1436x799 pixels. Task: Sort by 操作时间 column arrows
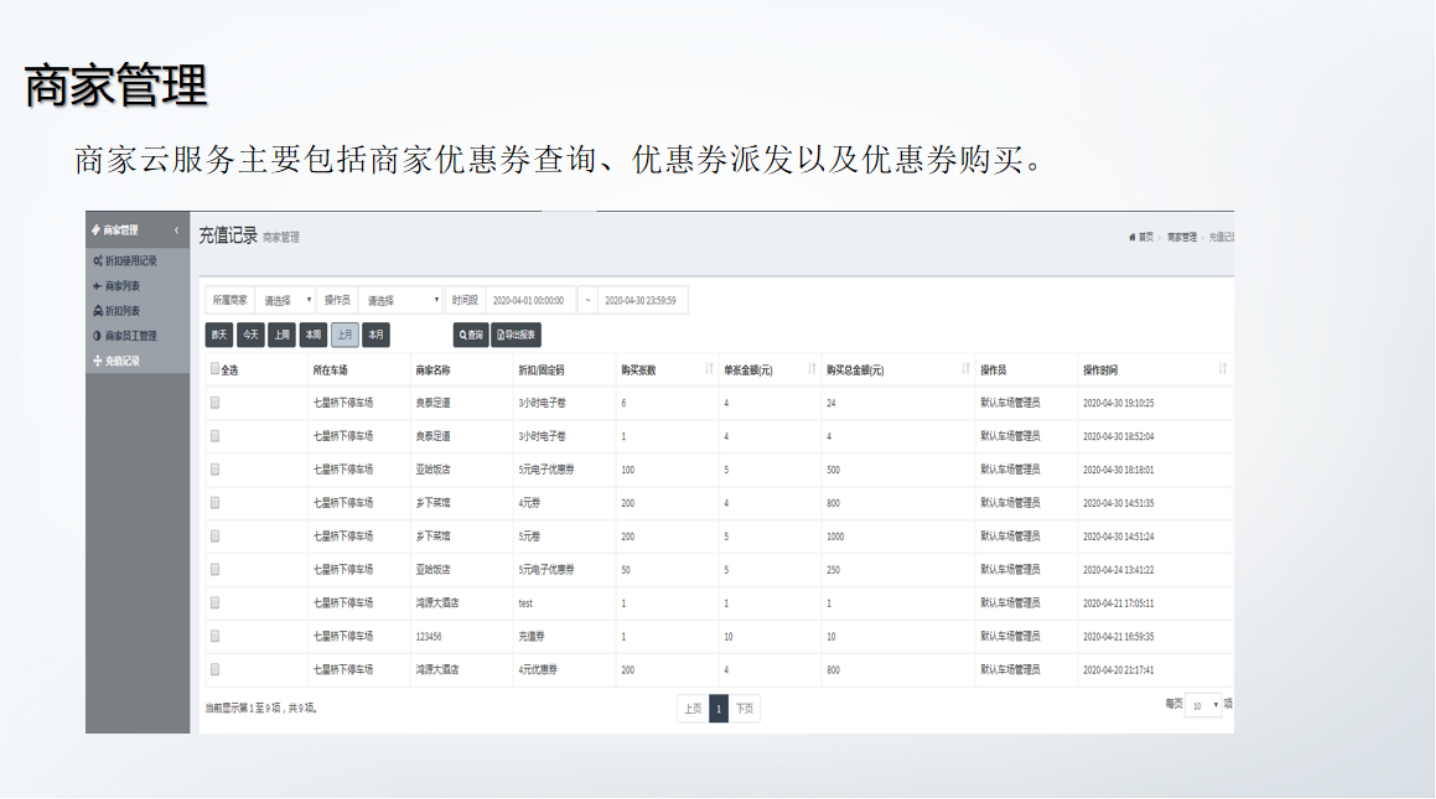1222,370
